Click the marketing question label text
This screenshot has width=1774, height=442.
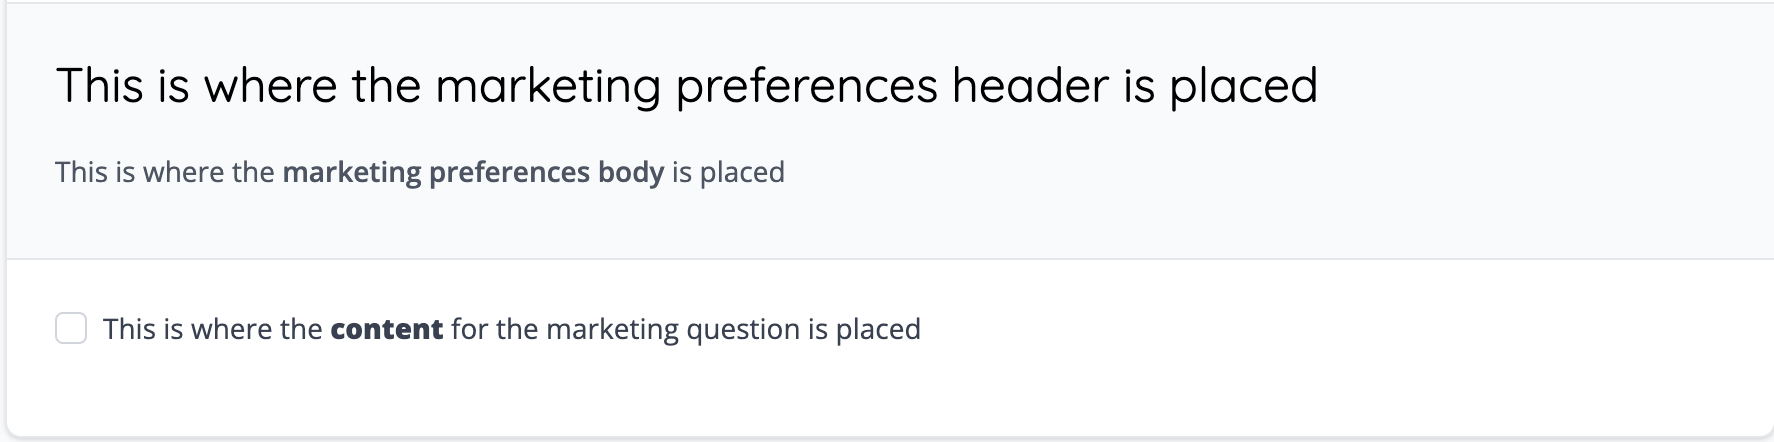click(x=511, y=329)
